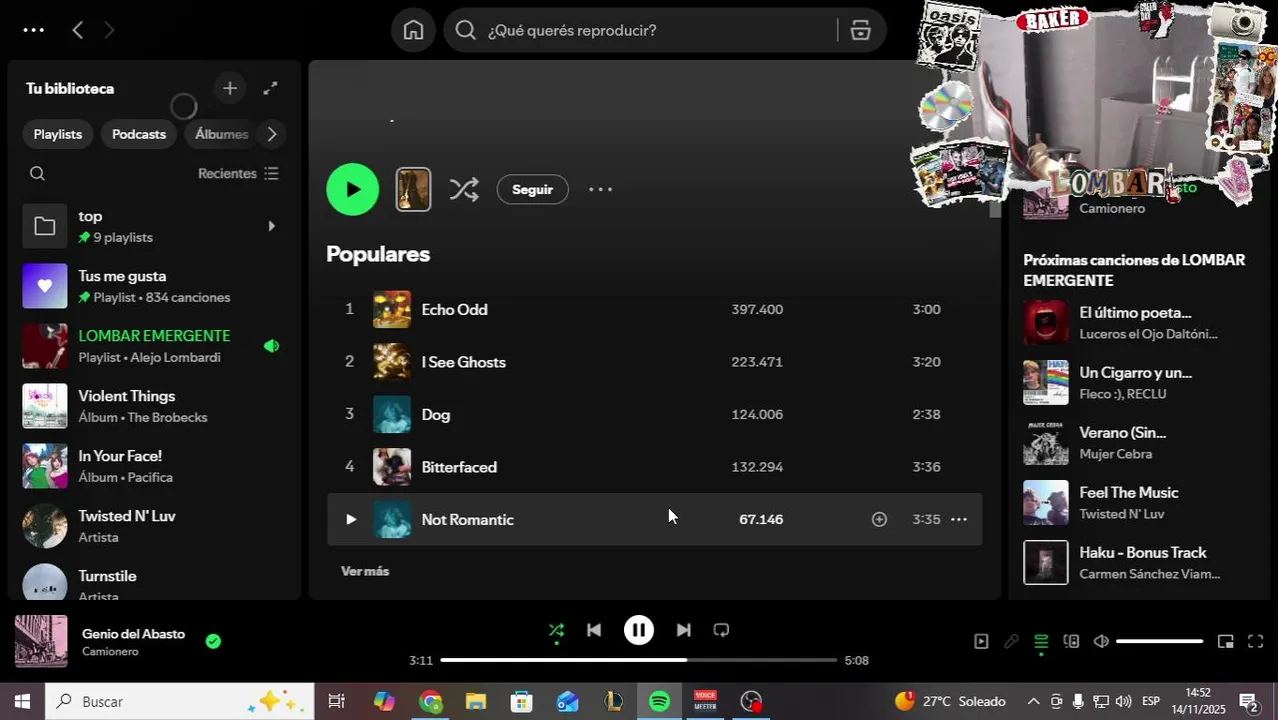The image size is (1278, 720).
Task: Open the Tus me gusta playlist
Action: (154, 286)
